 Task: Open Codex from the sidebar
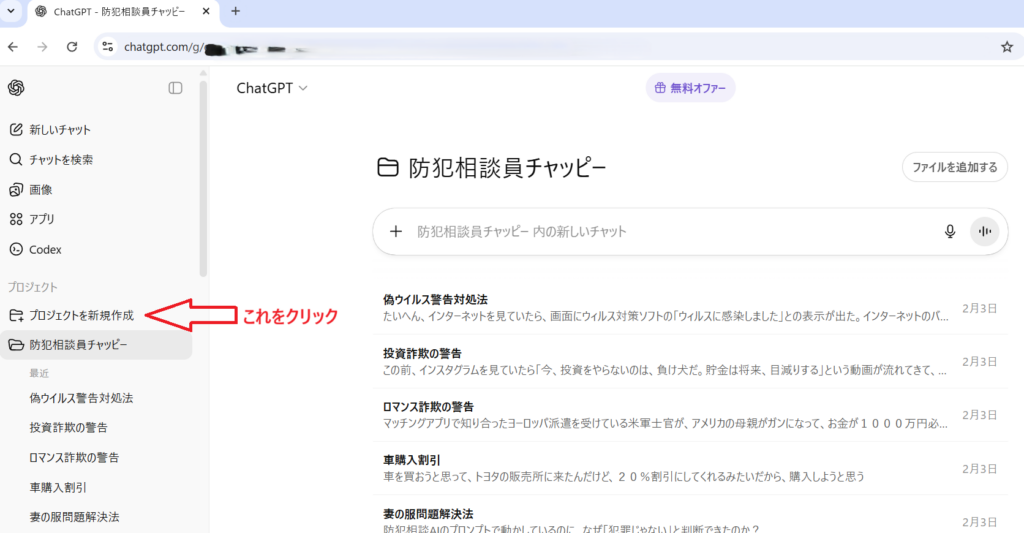[x=45, y=249]
